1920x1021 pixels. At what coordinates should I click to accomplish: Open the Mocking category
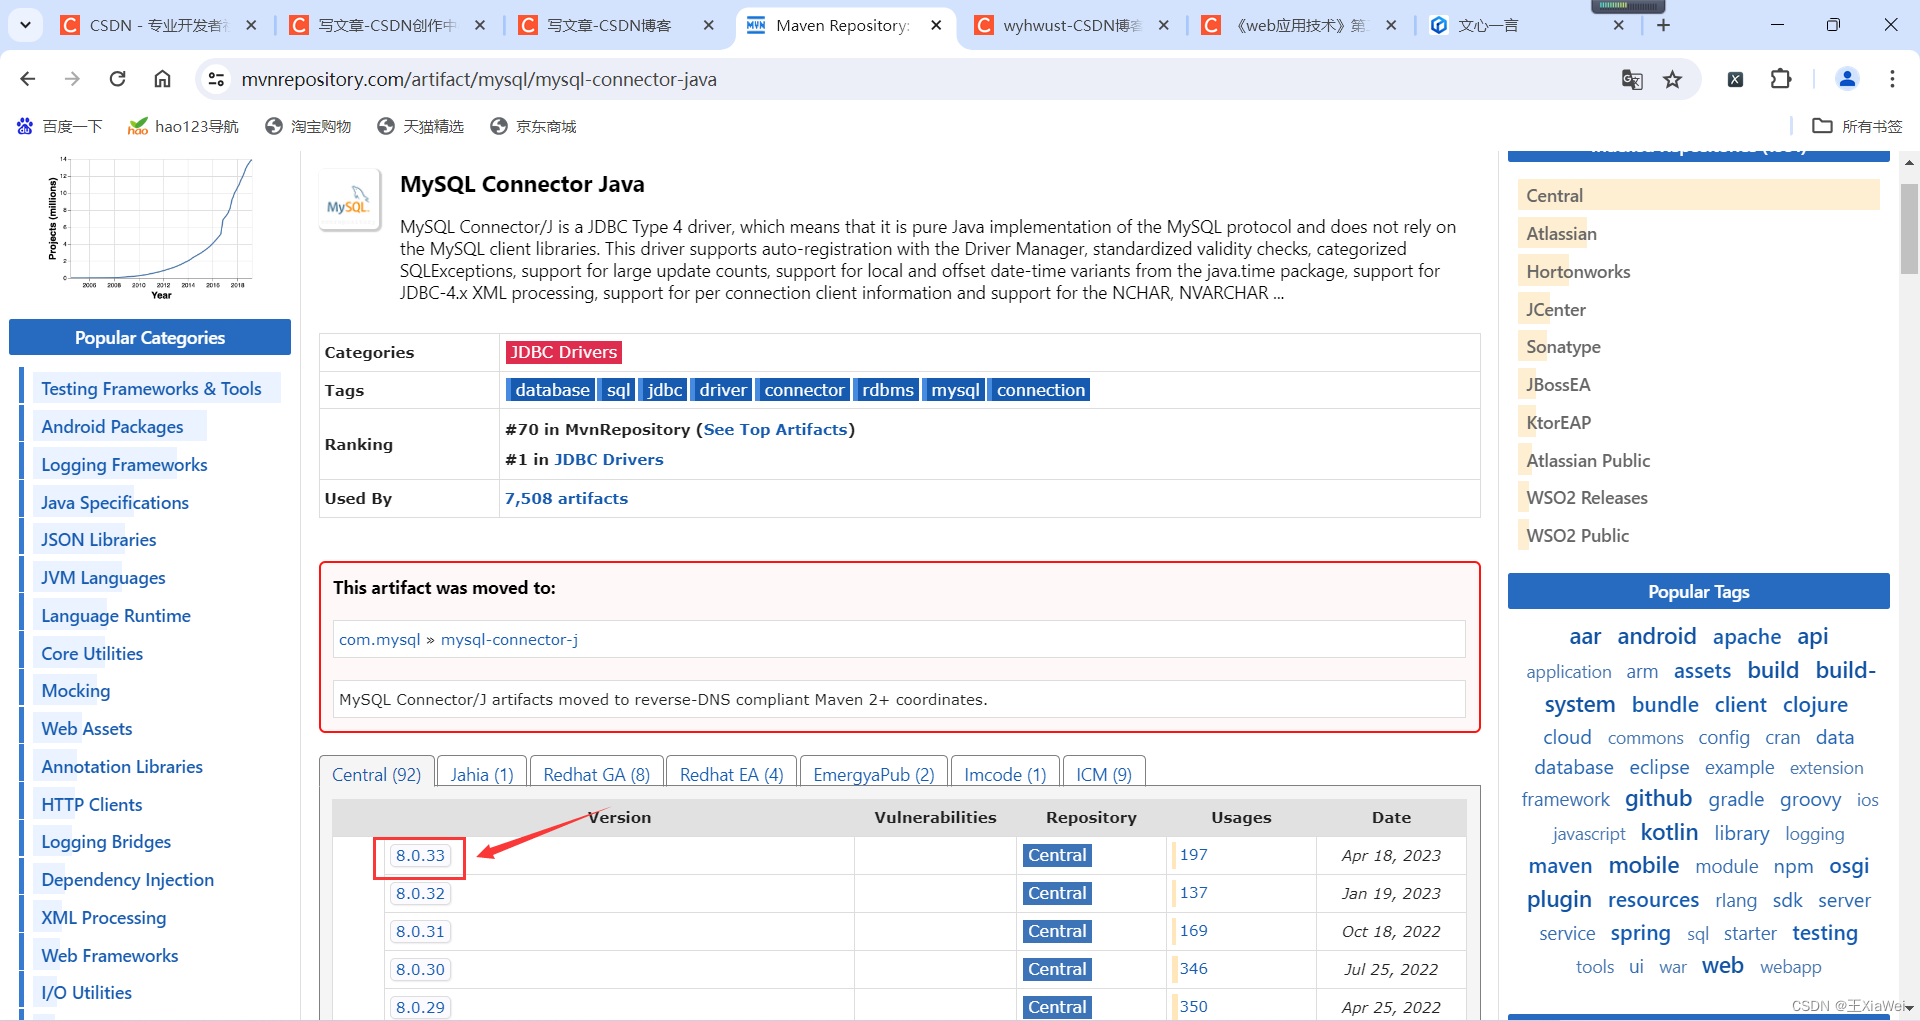76,691
